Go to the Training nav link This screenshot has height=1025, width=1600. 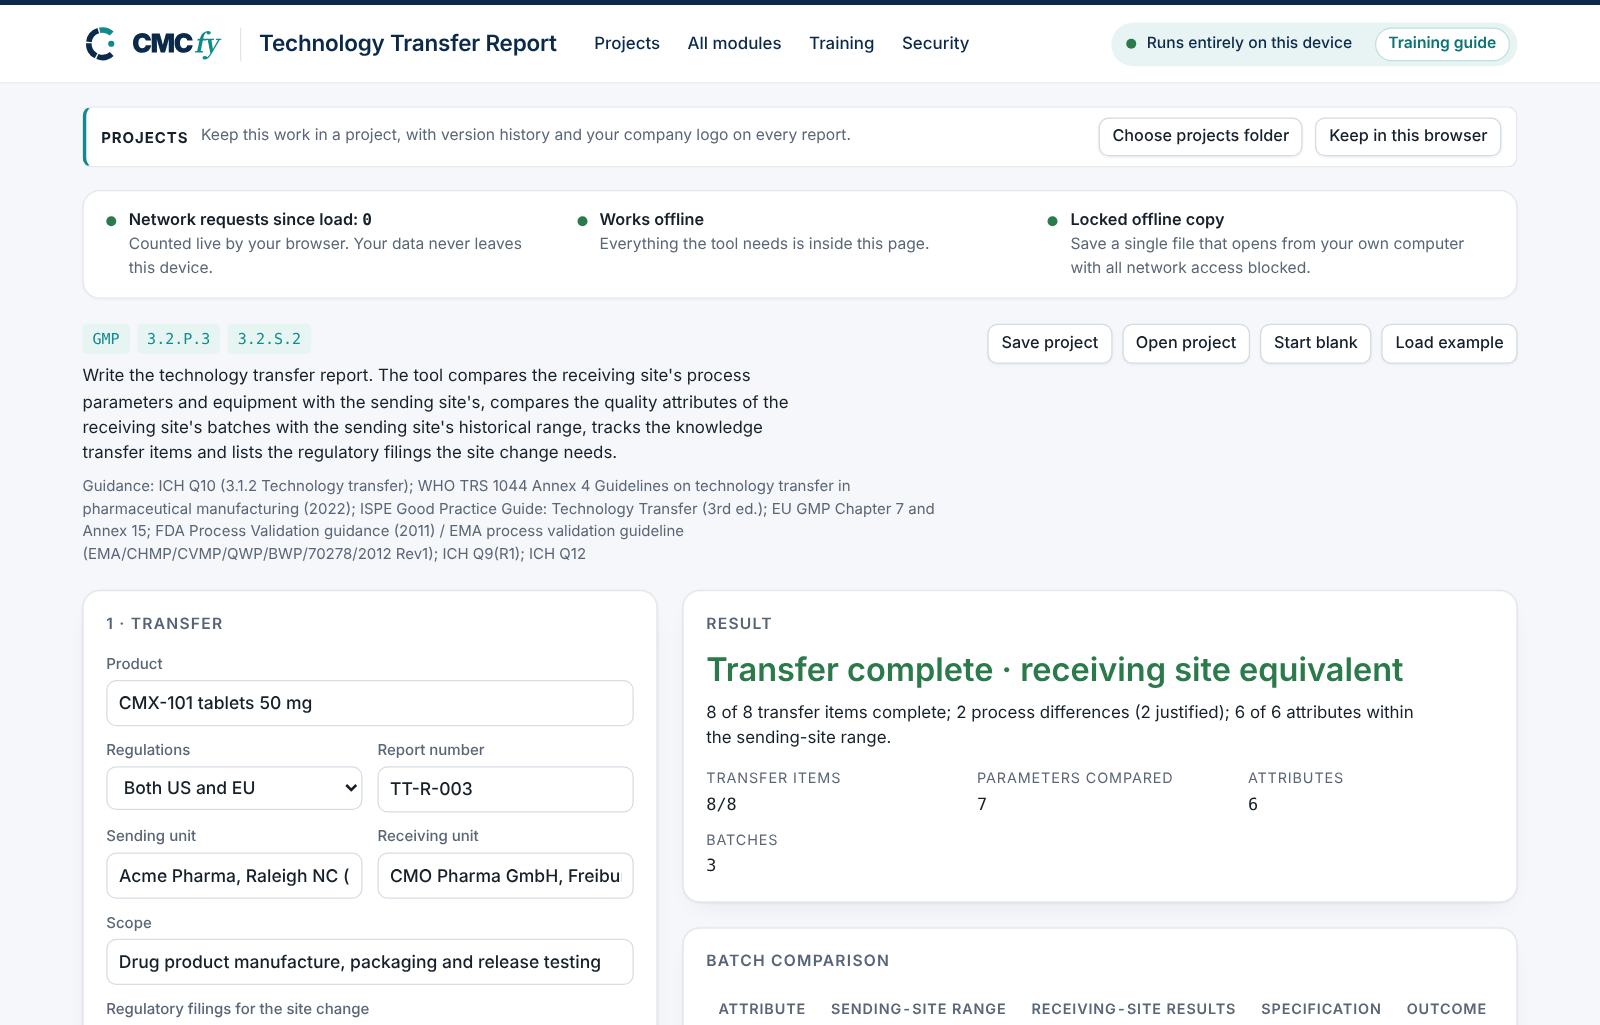tap(841, 44)
